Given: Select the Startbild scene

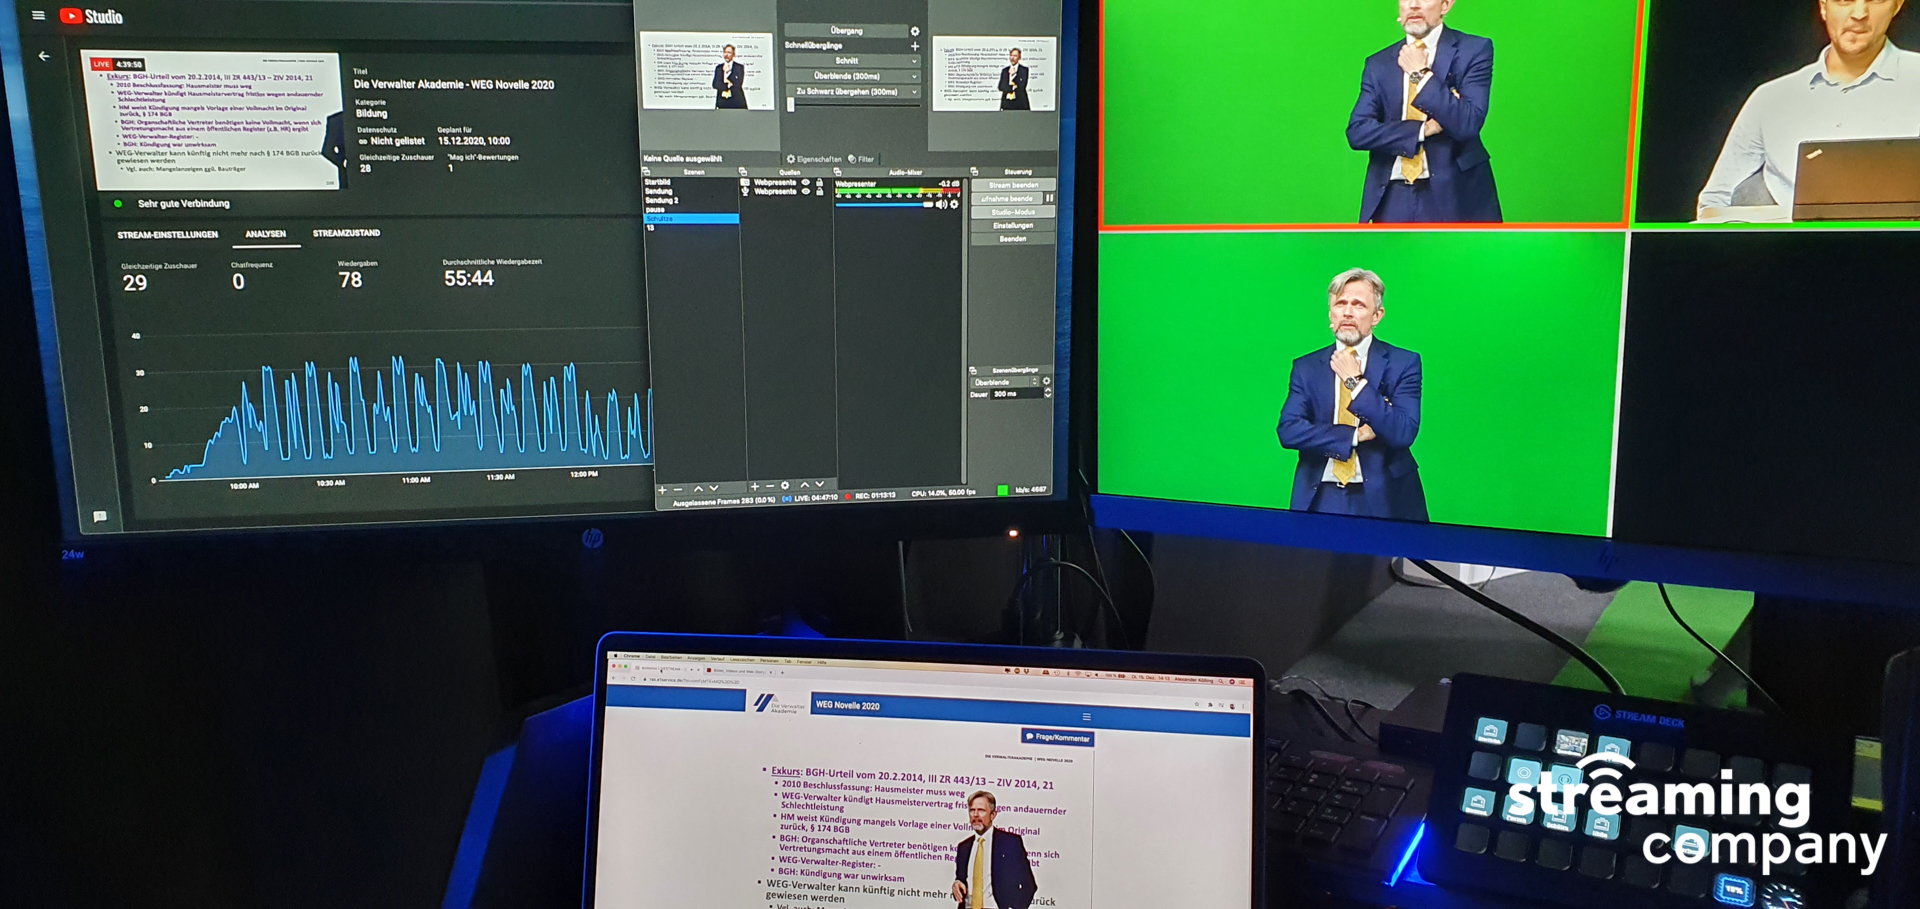Looking at the screenshot, I should tap(658, 182).
